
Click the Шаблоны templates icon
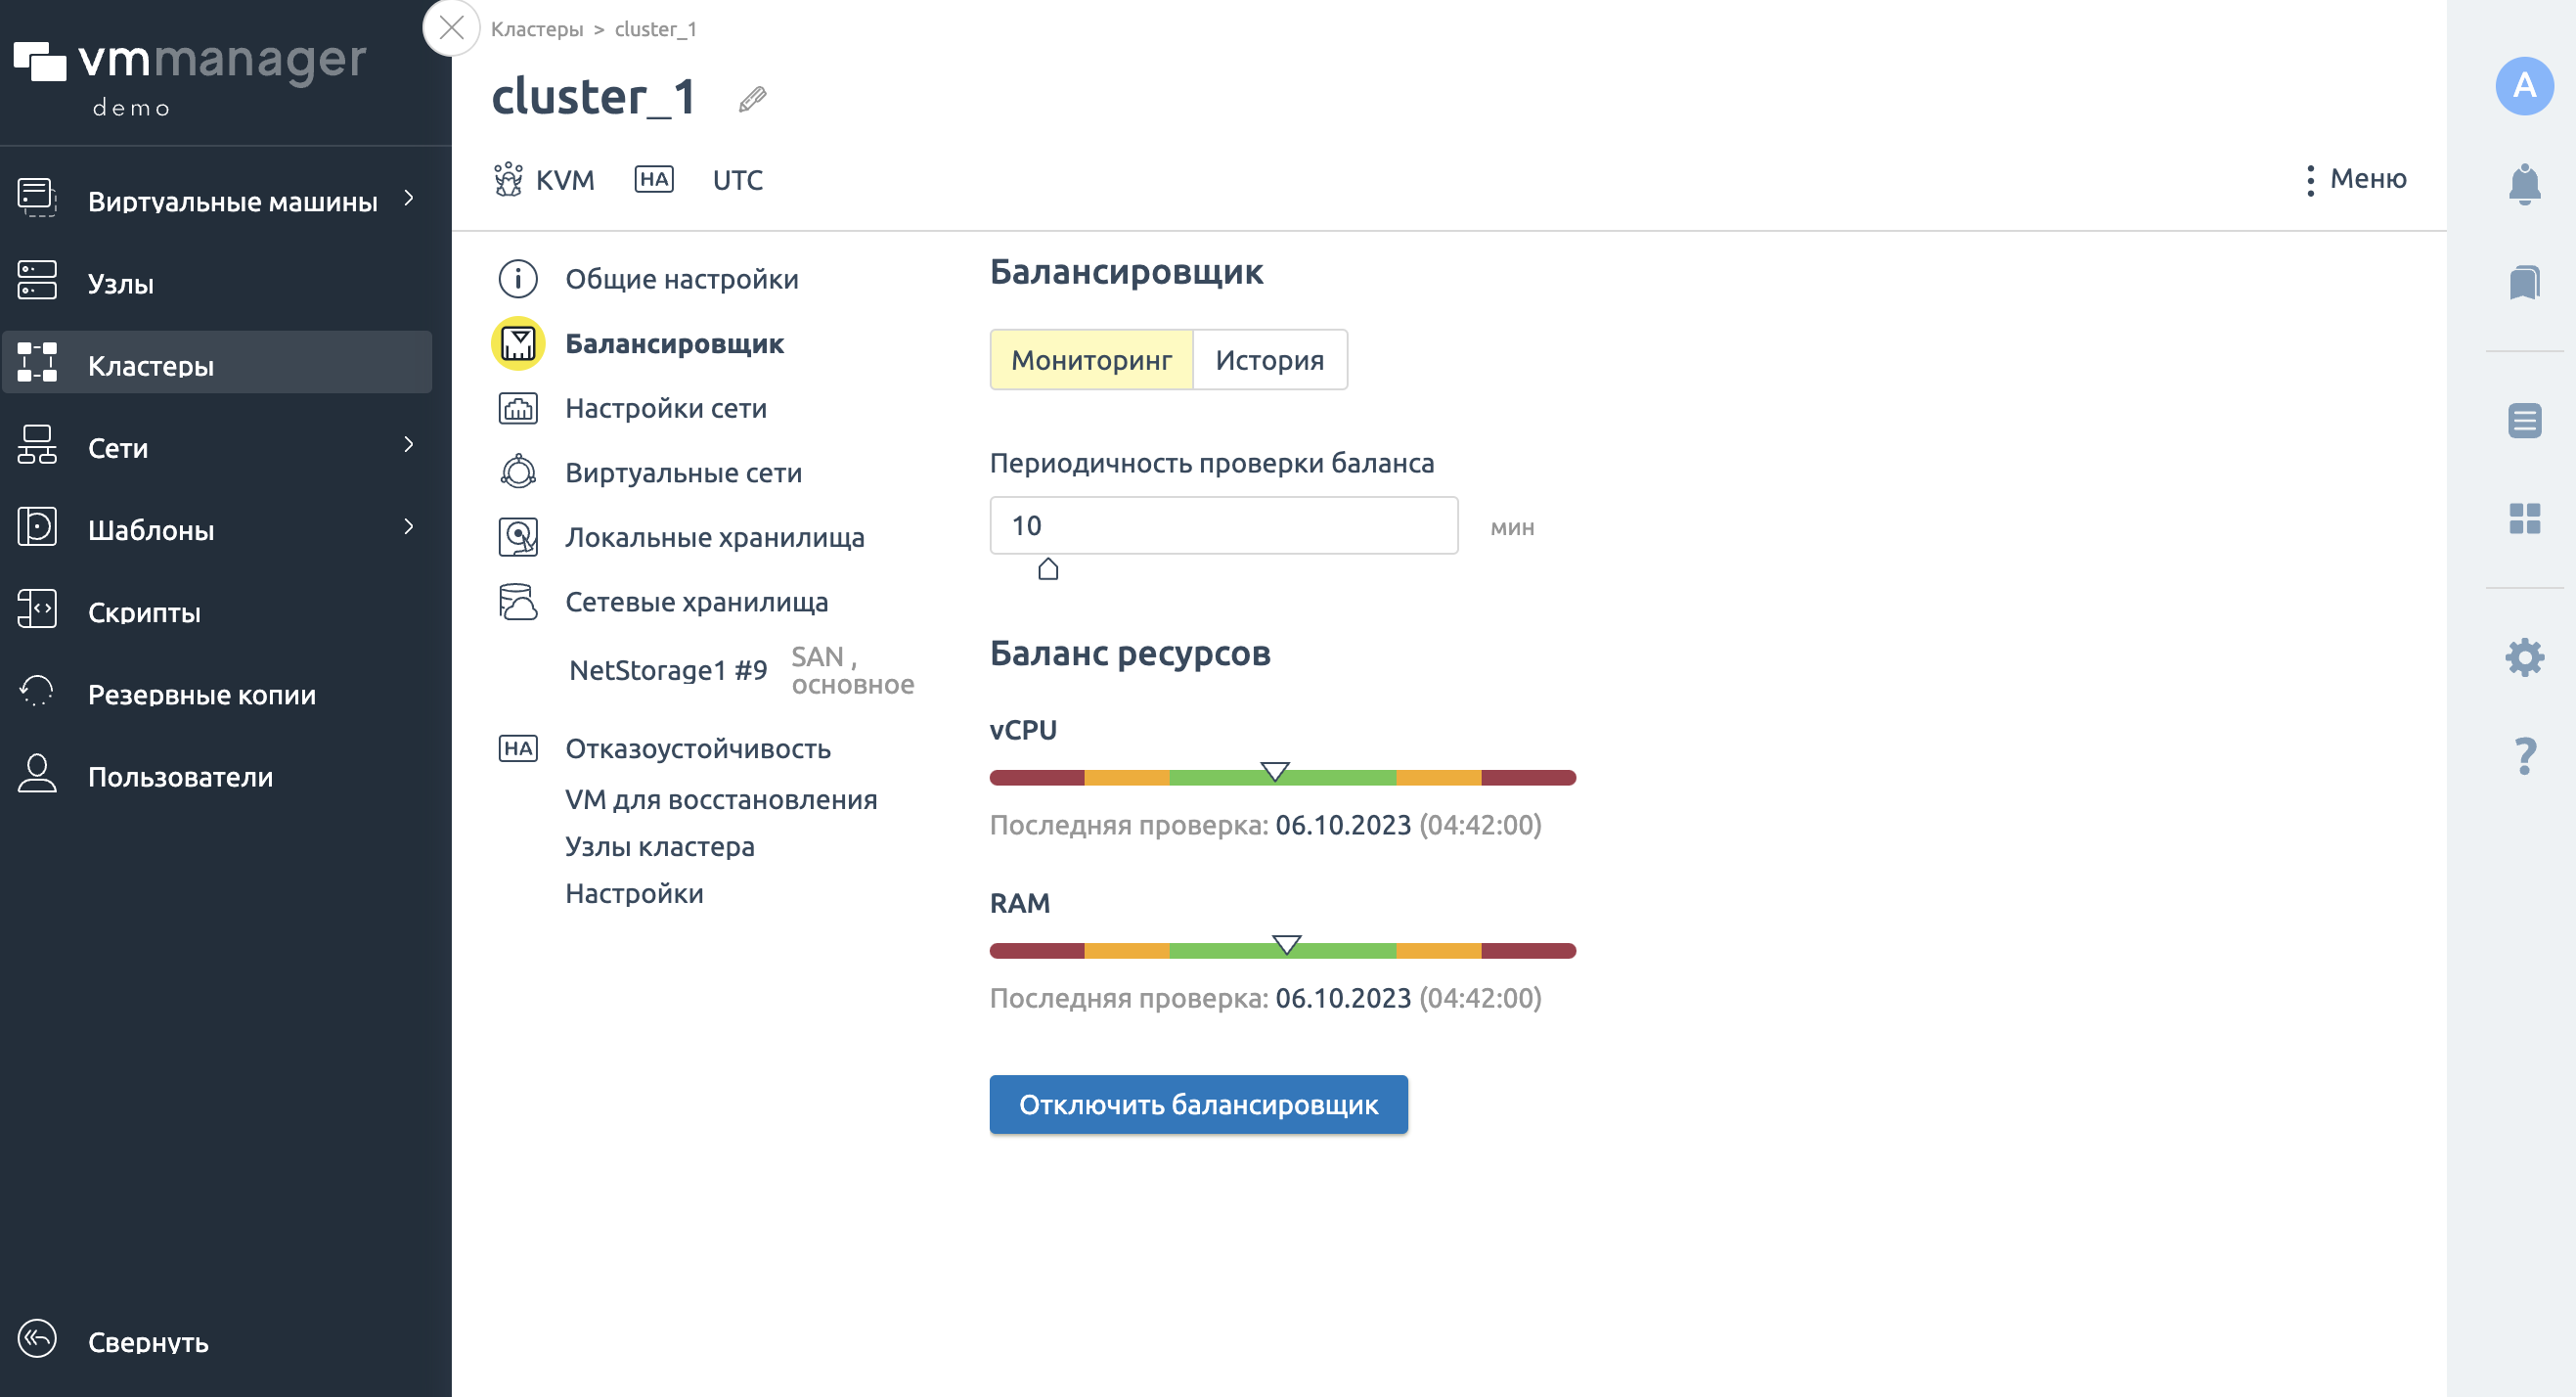point(37,528)
